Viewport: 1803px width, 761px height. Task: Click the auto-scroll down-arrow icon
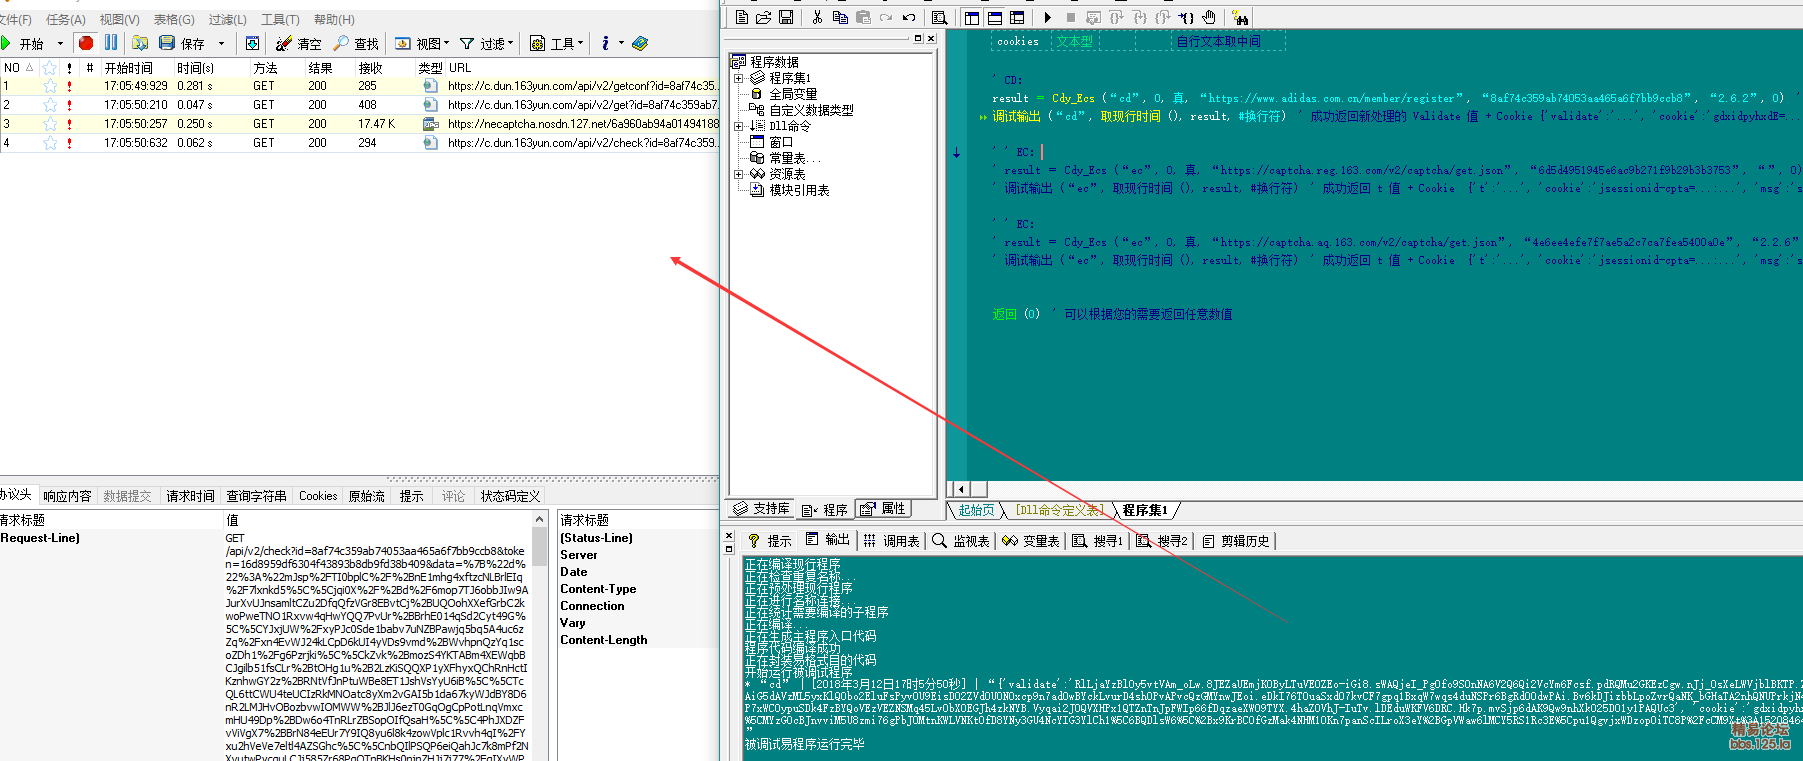pyautogui.click(x=253, y=43)
